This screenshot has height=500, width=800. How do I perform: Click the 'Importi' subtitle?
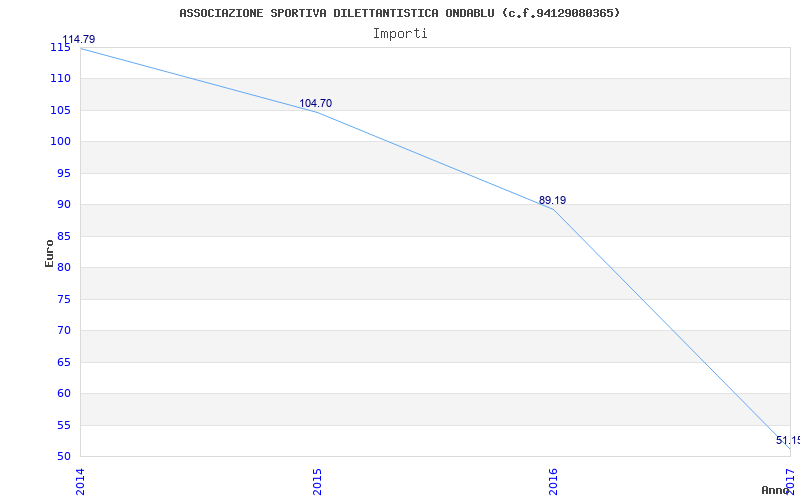click(x=400, y=34)
